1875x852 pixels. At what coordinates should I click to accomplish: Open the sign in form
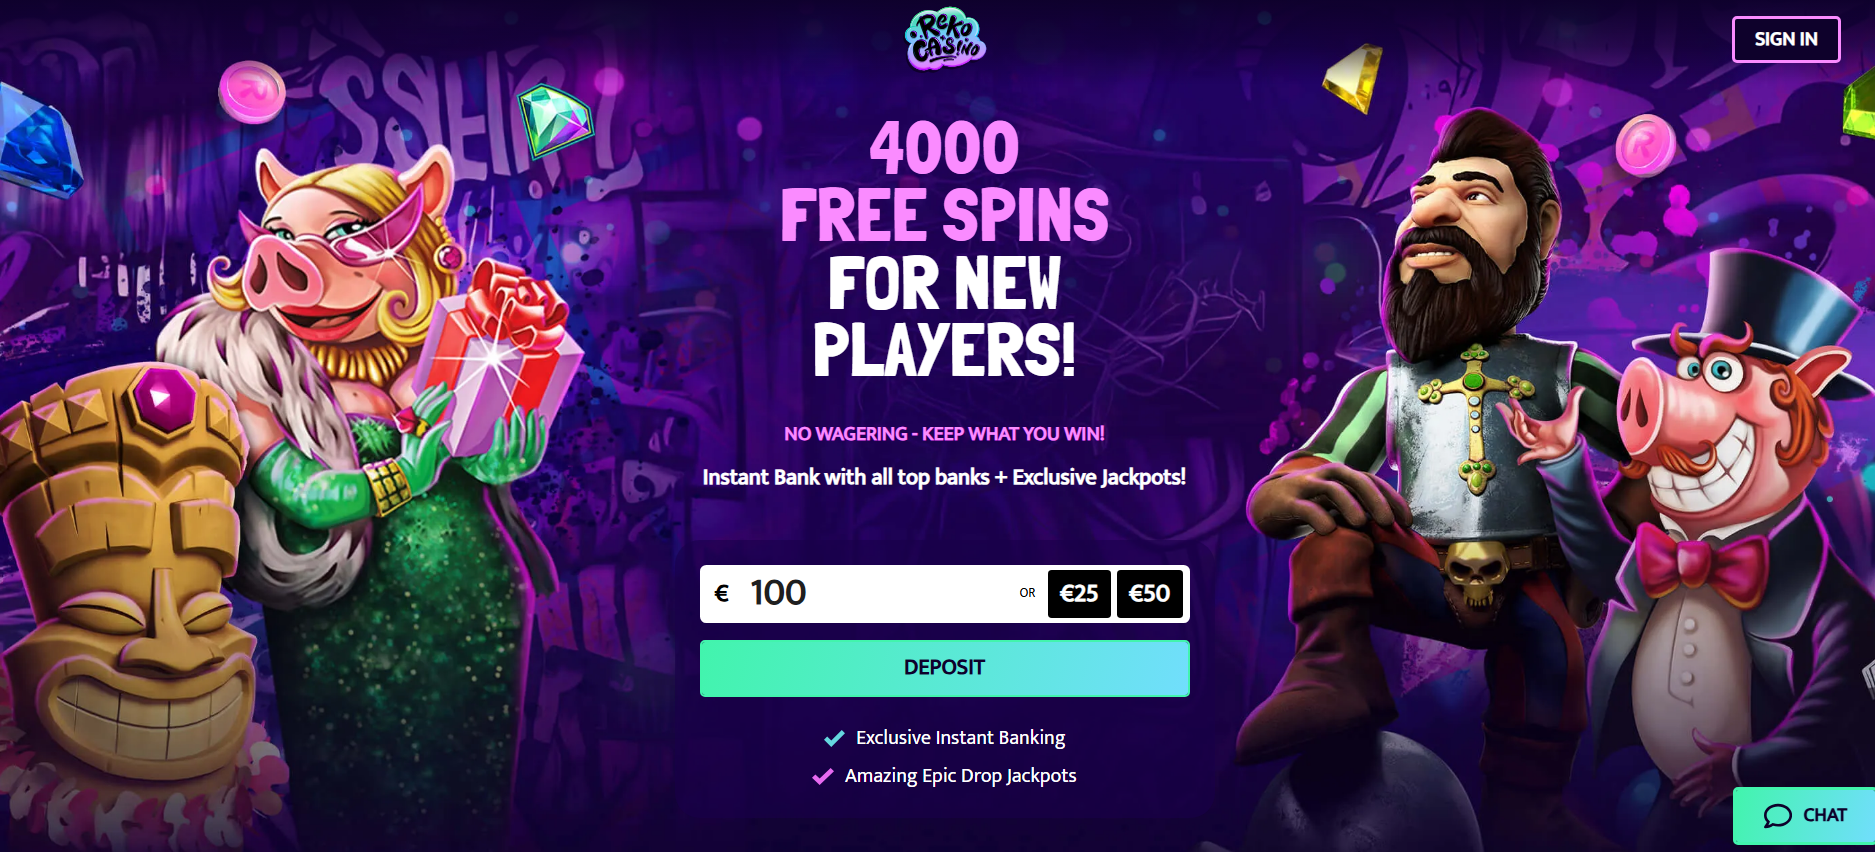click(x=1786, y=39)
